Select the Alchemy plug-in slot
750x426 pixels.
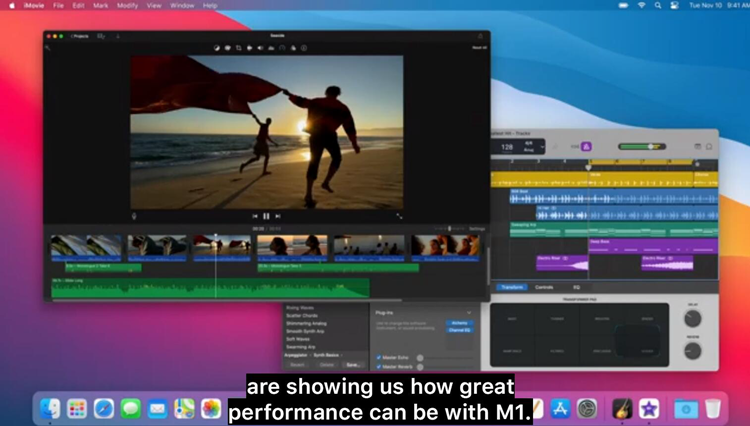(459, 323)
